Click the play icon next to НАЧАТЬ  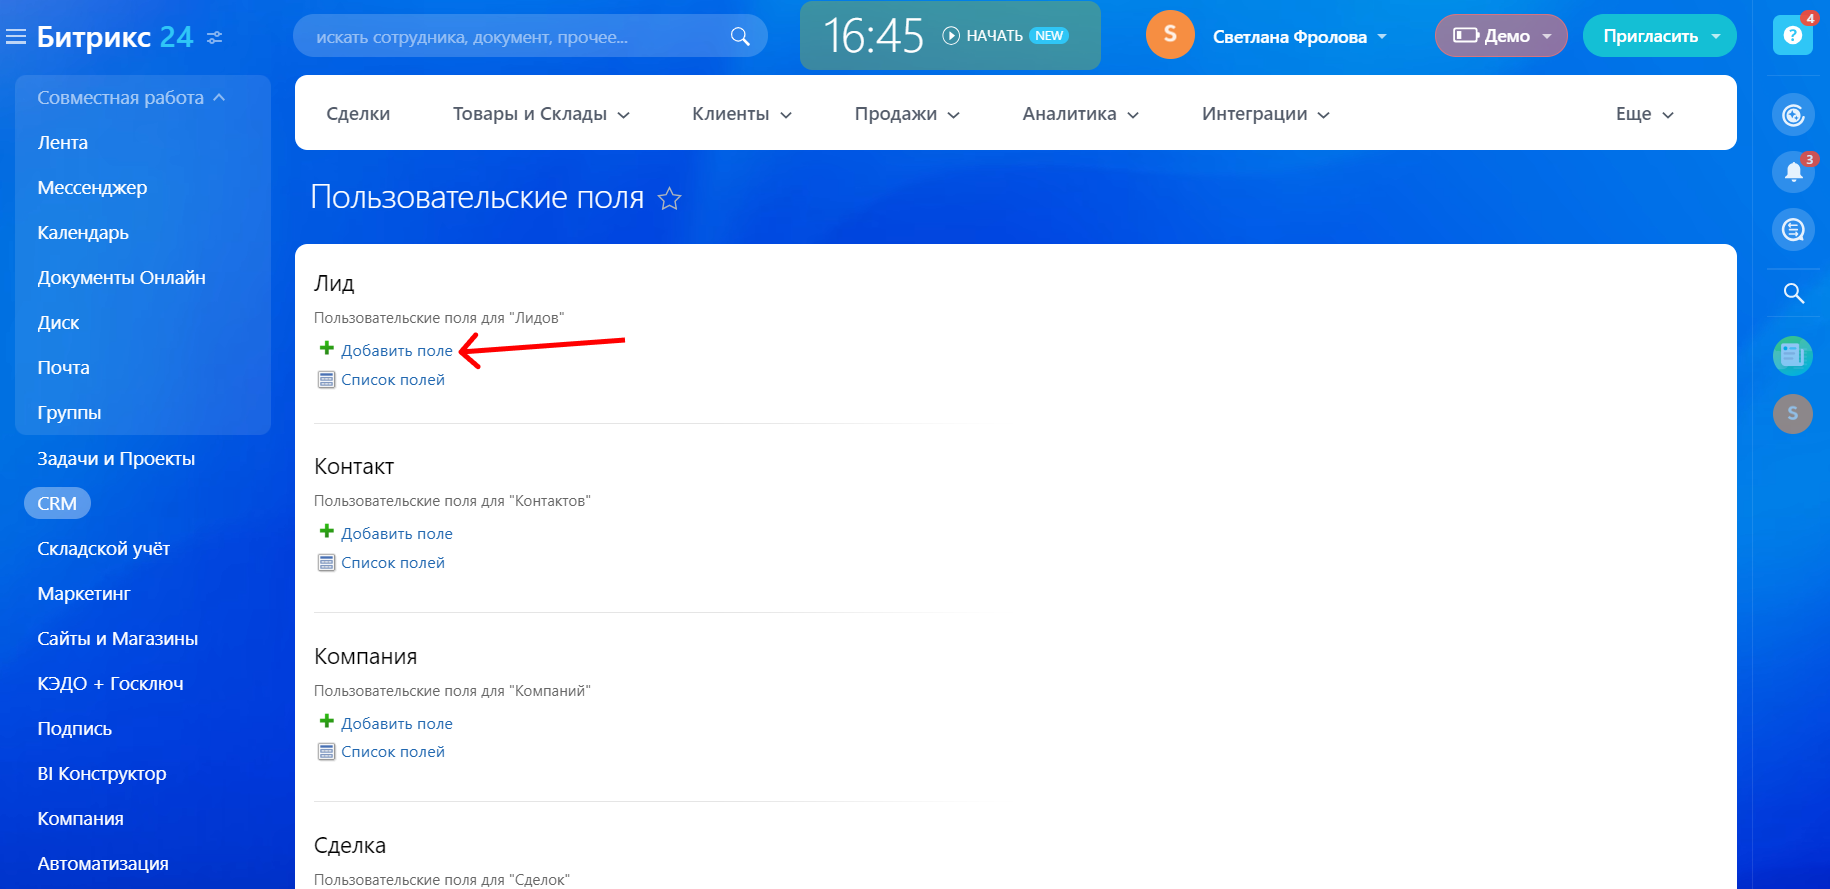pos(951,35)
